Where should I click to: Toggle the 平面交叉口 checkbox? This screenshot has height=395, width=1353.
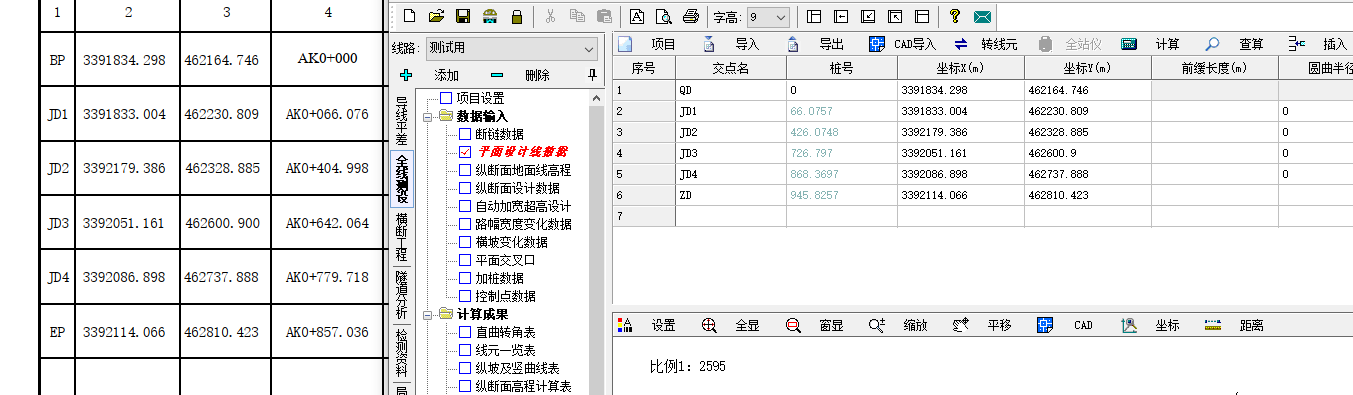(465, 260)
